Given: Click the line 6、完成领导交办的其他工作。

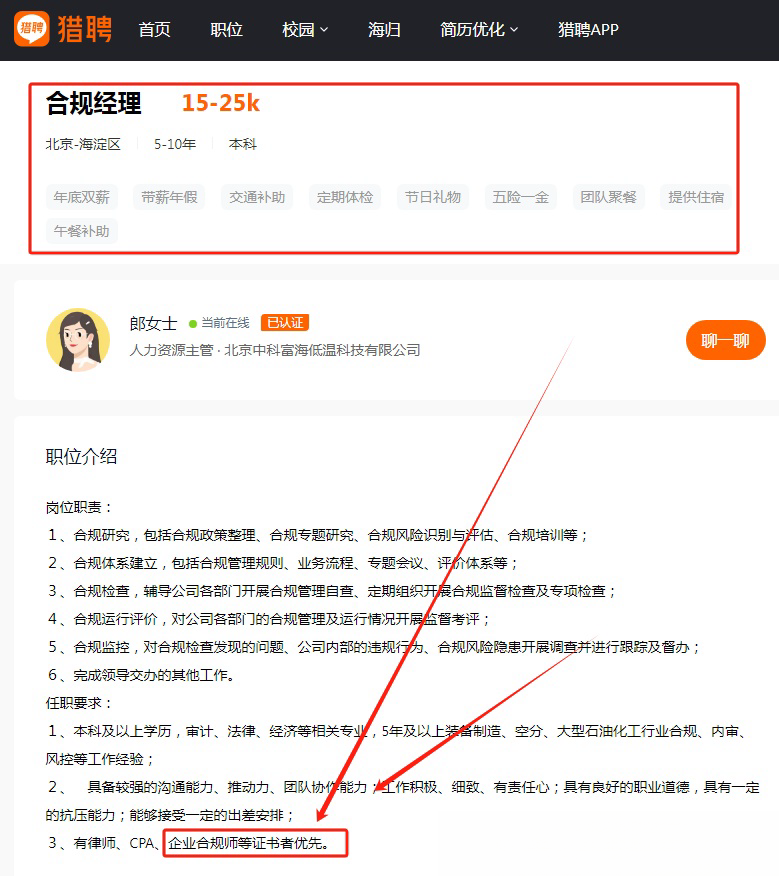Looking at the screenshot, I should pos(141,675).
